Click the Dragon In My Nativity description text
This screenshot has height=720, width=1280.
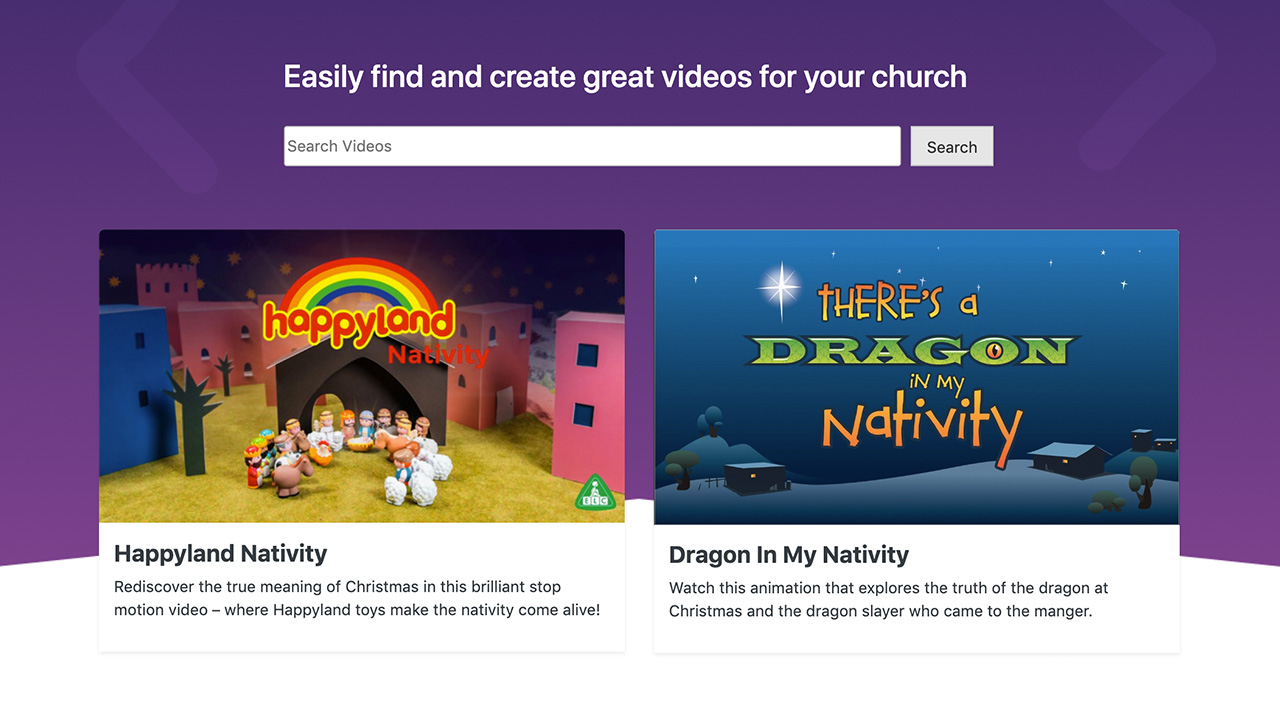tap(889, 599)
